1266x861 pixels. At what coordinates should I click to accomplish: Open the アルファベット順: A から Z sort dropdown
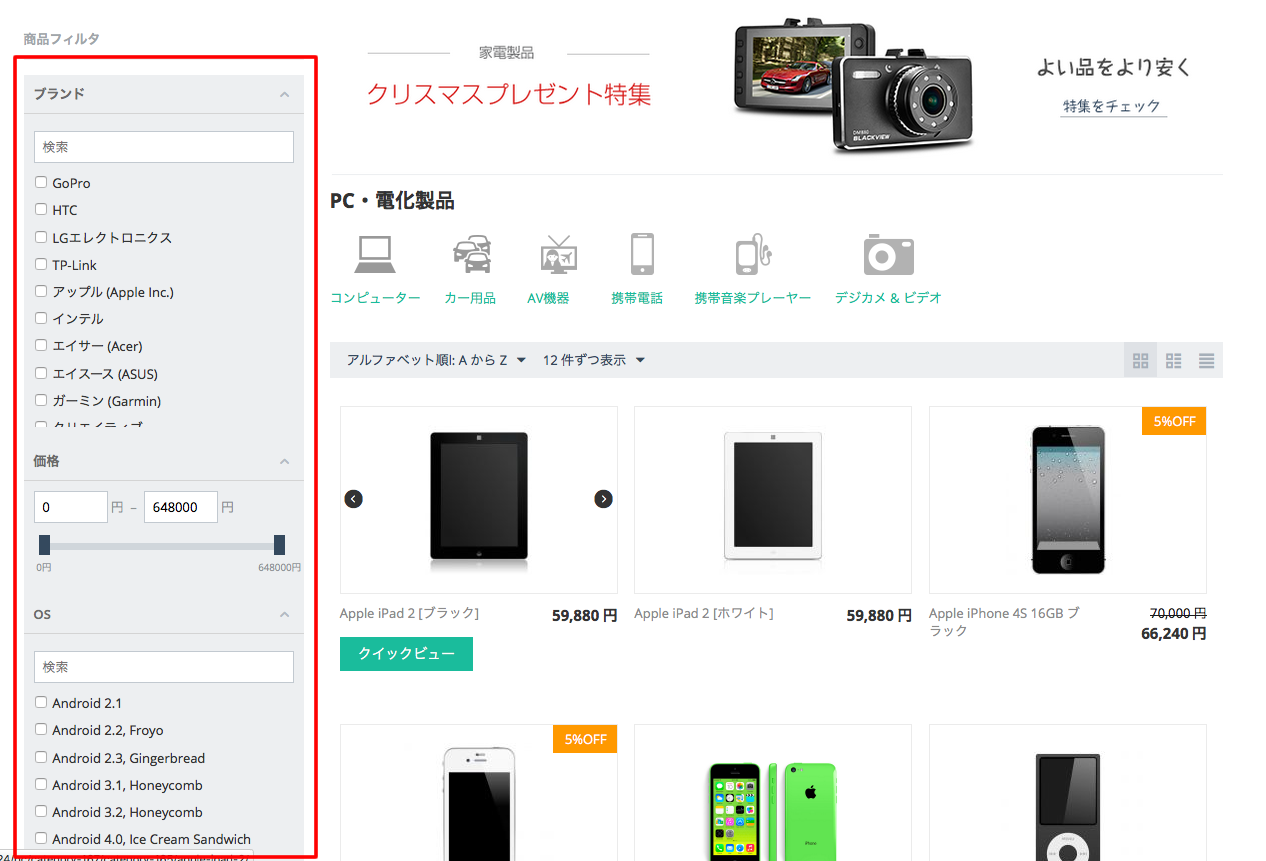pyautogui.click(x=436, y=360)
